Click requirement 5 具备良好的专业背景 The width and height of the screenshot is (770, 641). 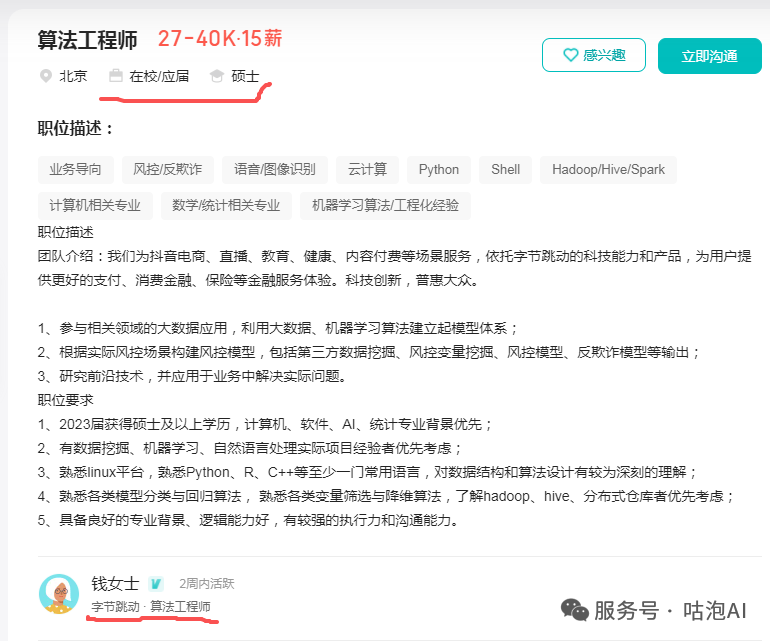[248, 520]
